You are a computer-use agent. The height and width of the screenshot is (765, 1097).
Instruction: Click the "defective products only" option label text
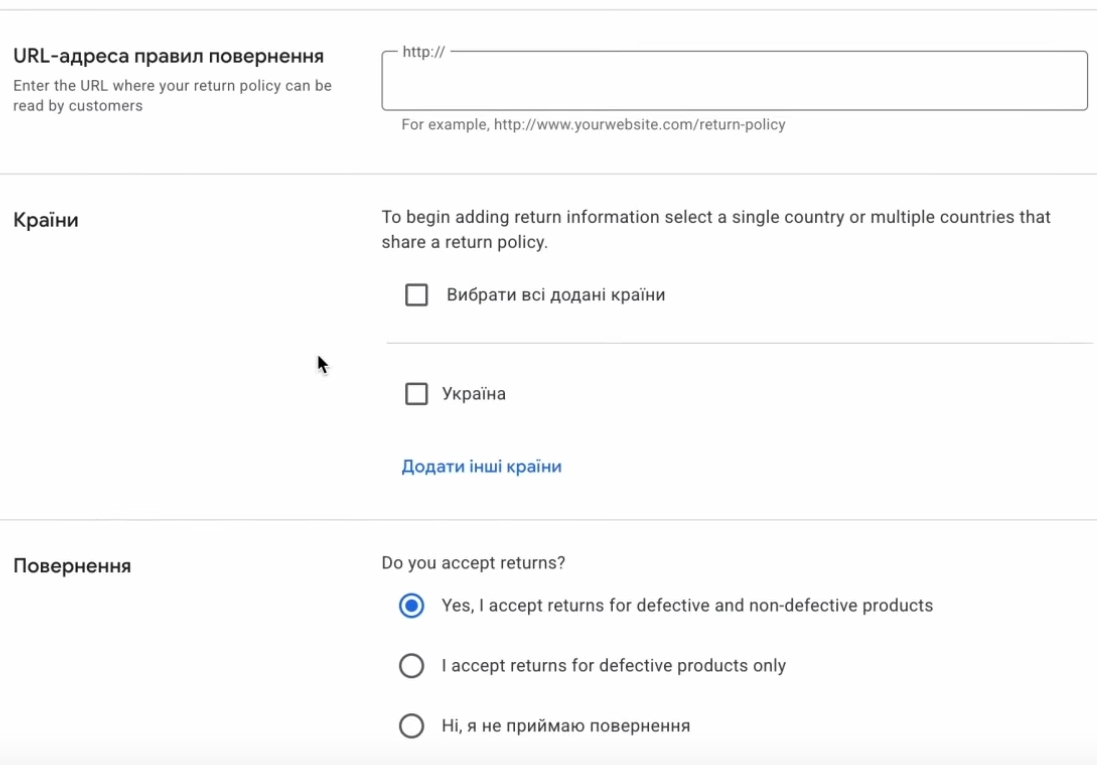pyautogui.click(x=614, y=666)
